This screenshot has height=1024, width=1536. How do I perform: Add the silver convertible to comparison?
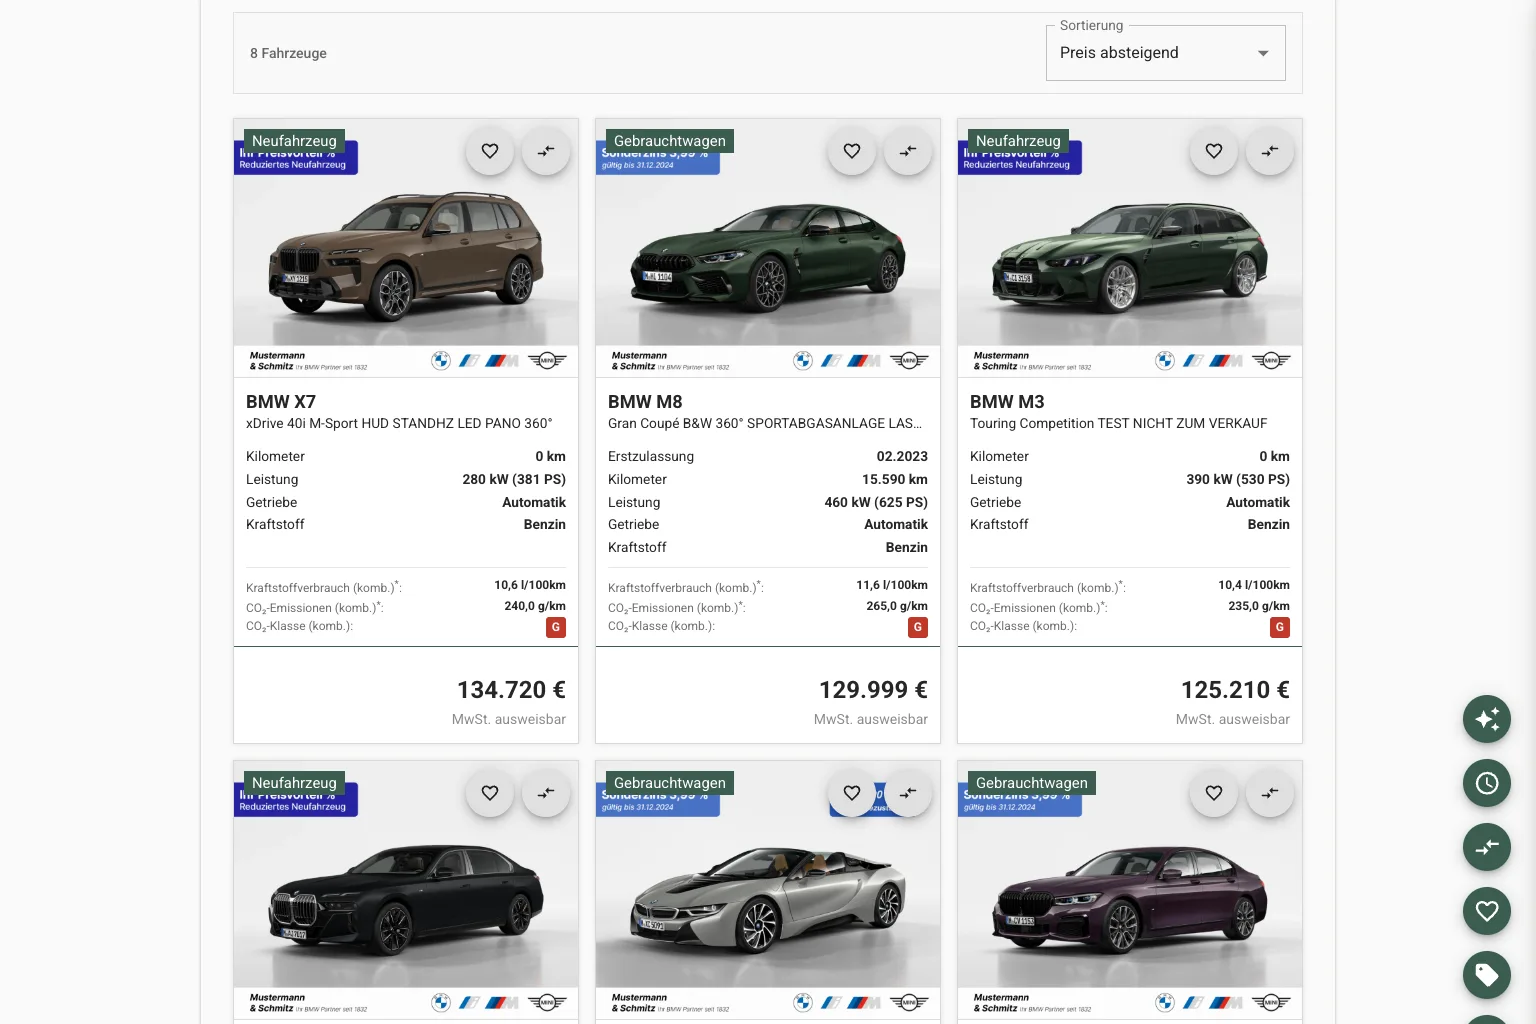tap(908, 793)
